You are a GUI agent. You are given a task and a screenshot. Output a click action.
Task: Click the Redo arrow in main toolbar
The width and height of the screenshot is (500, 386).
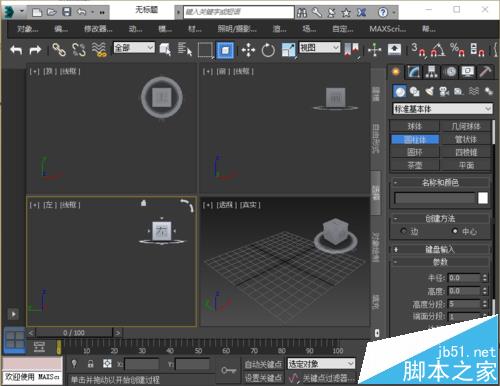point(35,50)
